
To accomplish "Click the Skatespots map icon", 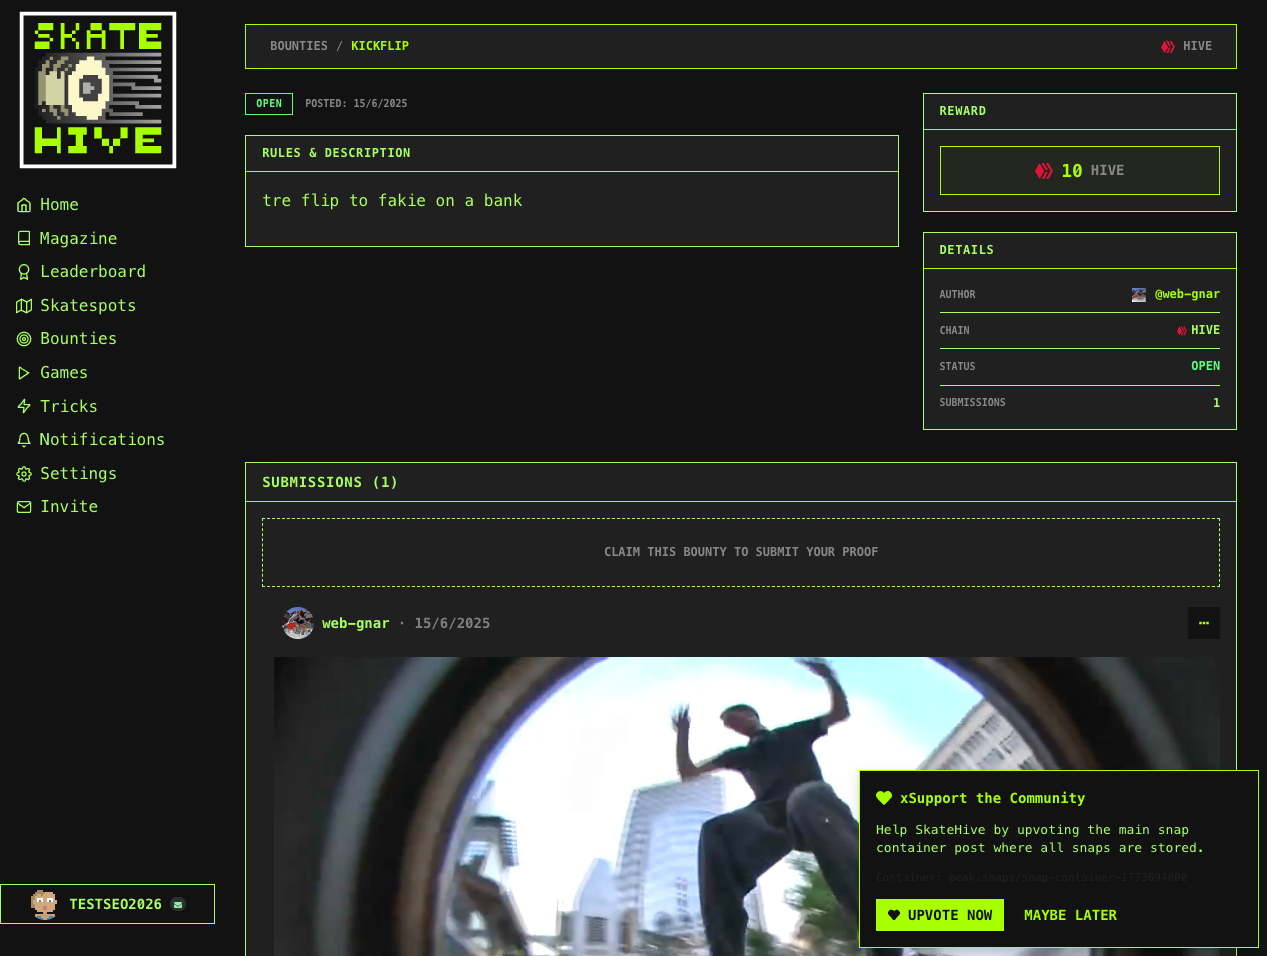I will click(24, 306).
